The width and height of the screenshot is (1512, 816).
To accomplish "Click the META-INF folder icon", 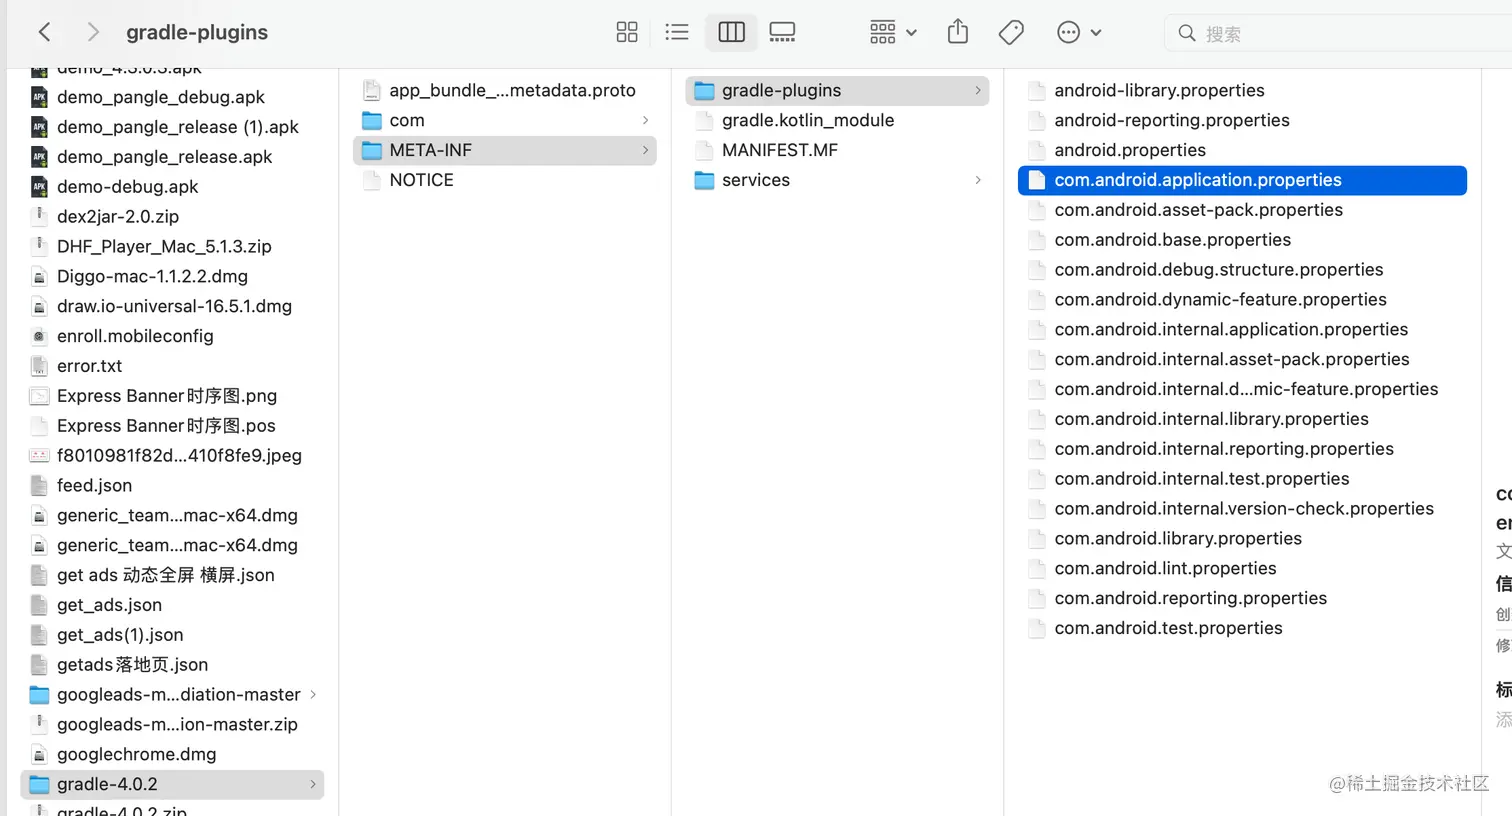I will tap(372, 150).
